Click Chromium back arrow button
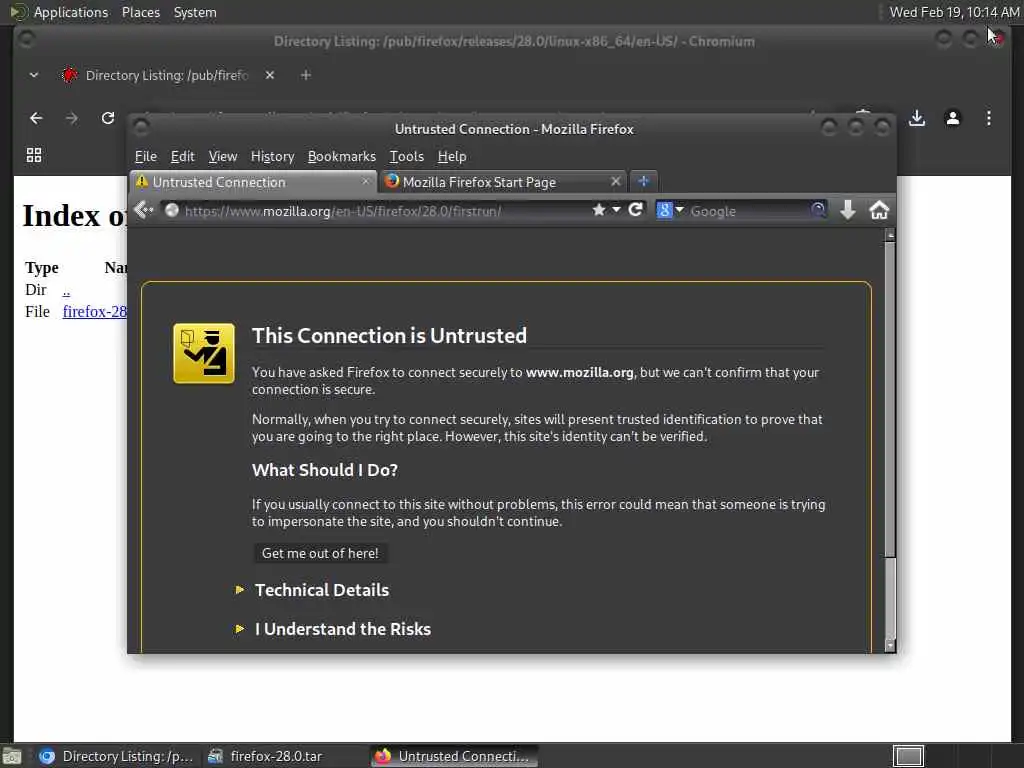The width and height of the screenshot is (1024, 768). [x=36, y=118]
